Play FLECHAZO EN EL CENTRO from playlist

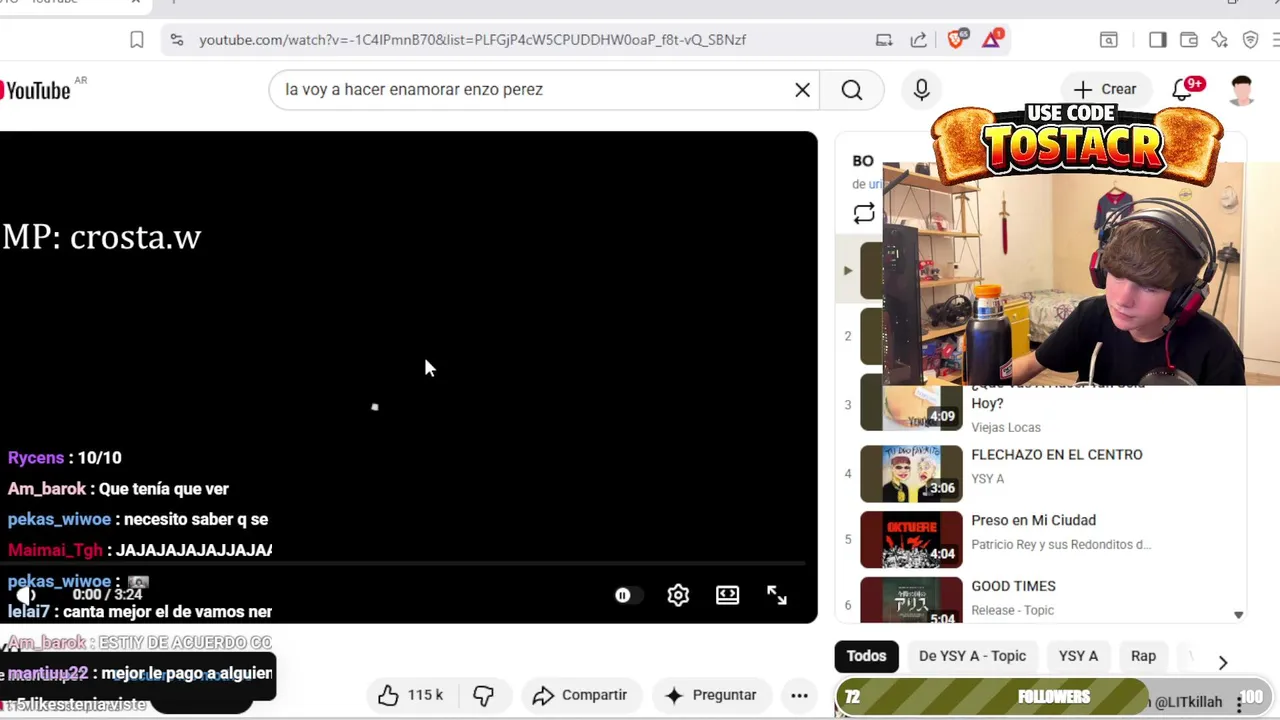1056,455
